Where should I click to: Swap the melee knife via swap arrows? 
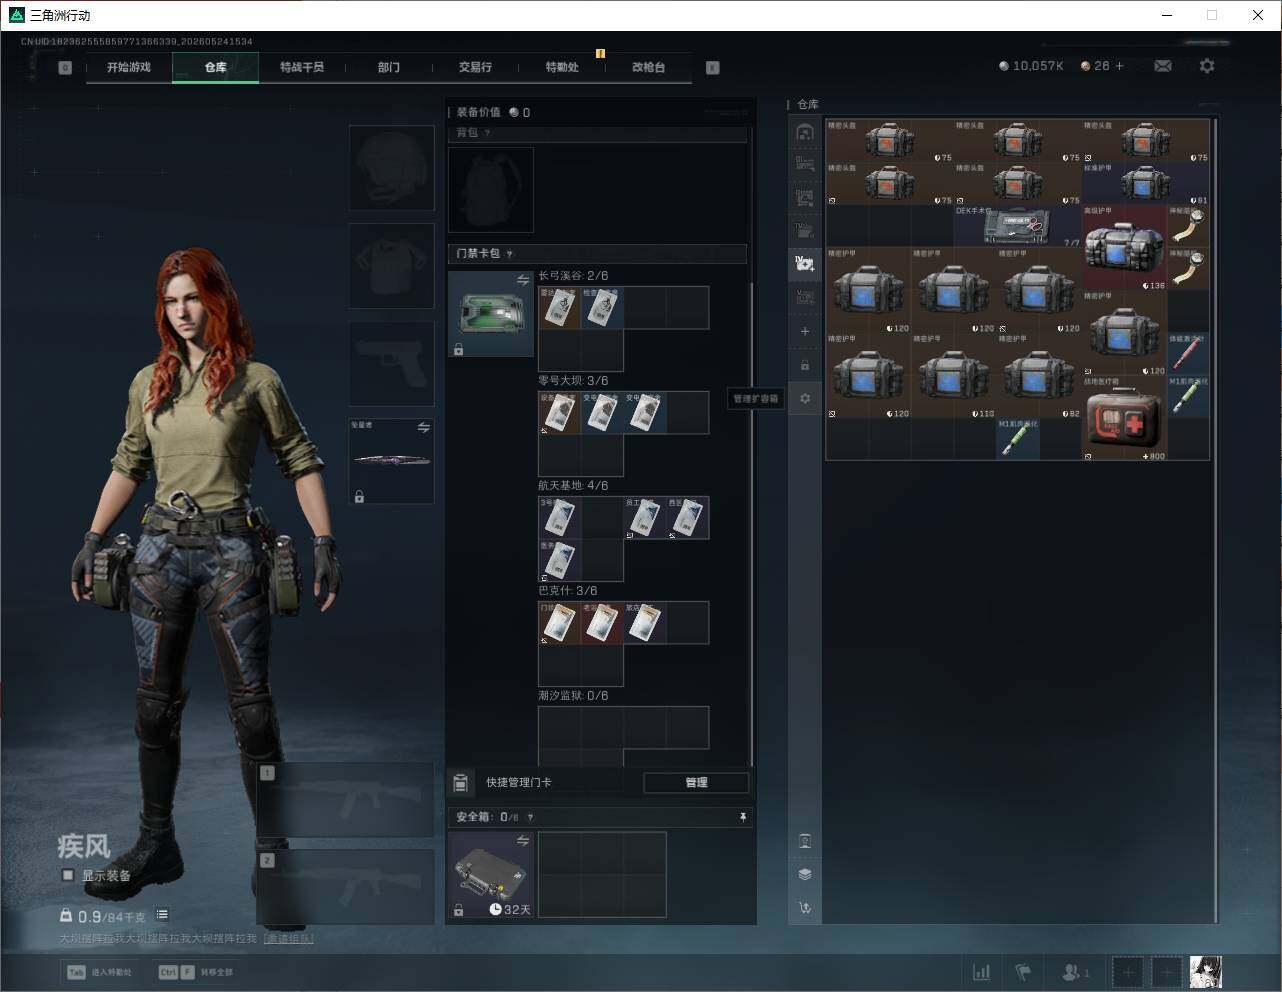[423, 428]
